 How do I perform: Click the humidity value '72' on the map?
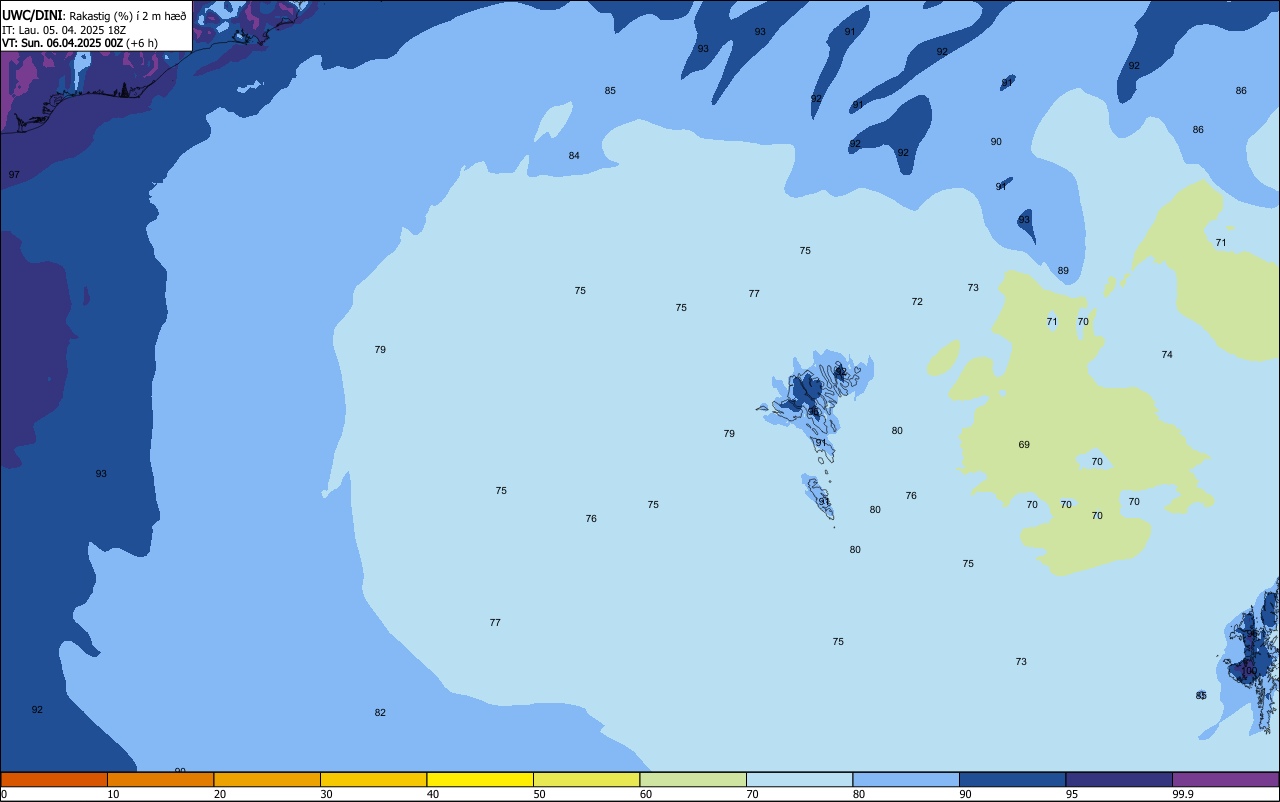917,302
